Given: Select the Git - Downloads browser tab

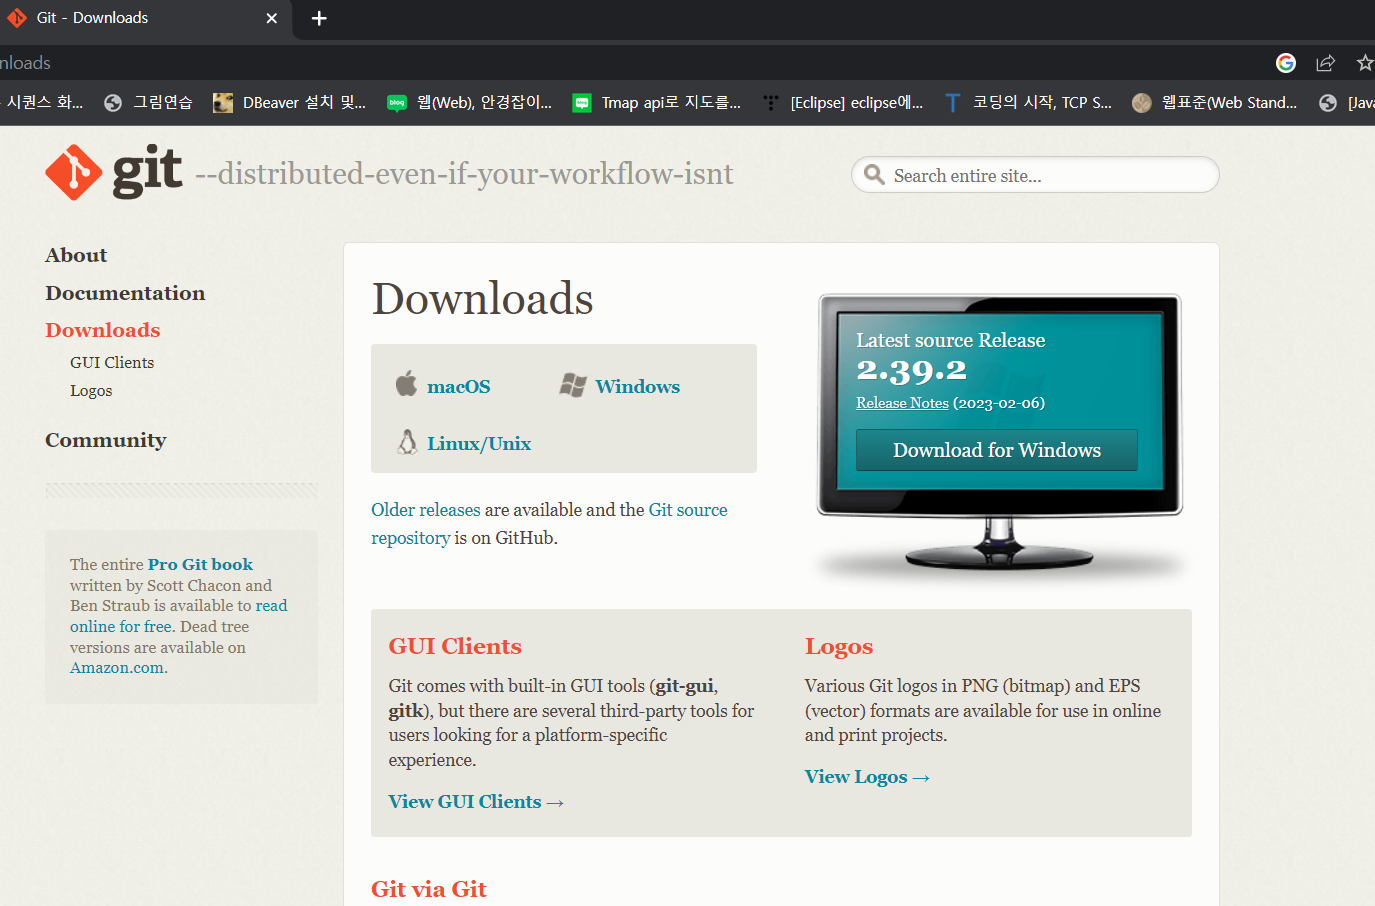Looking at the screenshot, I should coord(146,18).
